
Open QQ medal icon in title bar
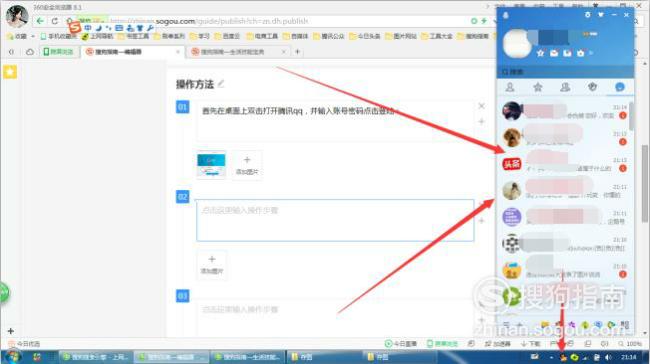[587, 15]
